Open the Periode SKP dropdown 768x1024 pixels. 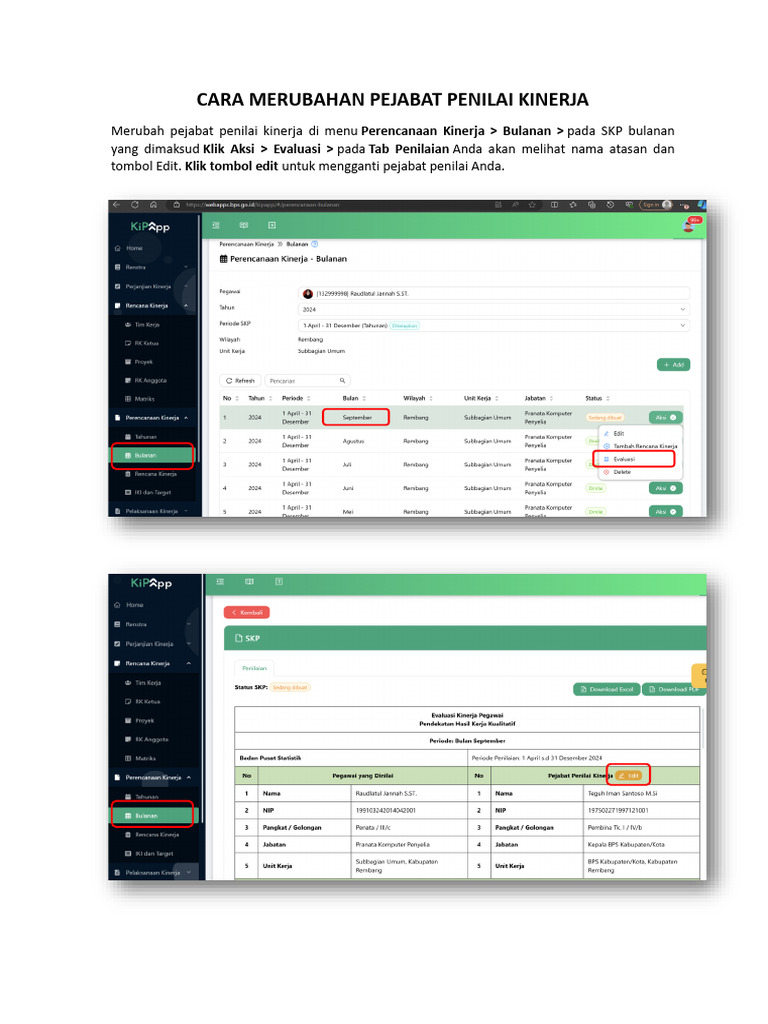pyautogui.click(x=493, y=325)
